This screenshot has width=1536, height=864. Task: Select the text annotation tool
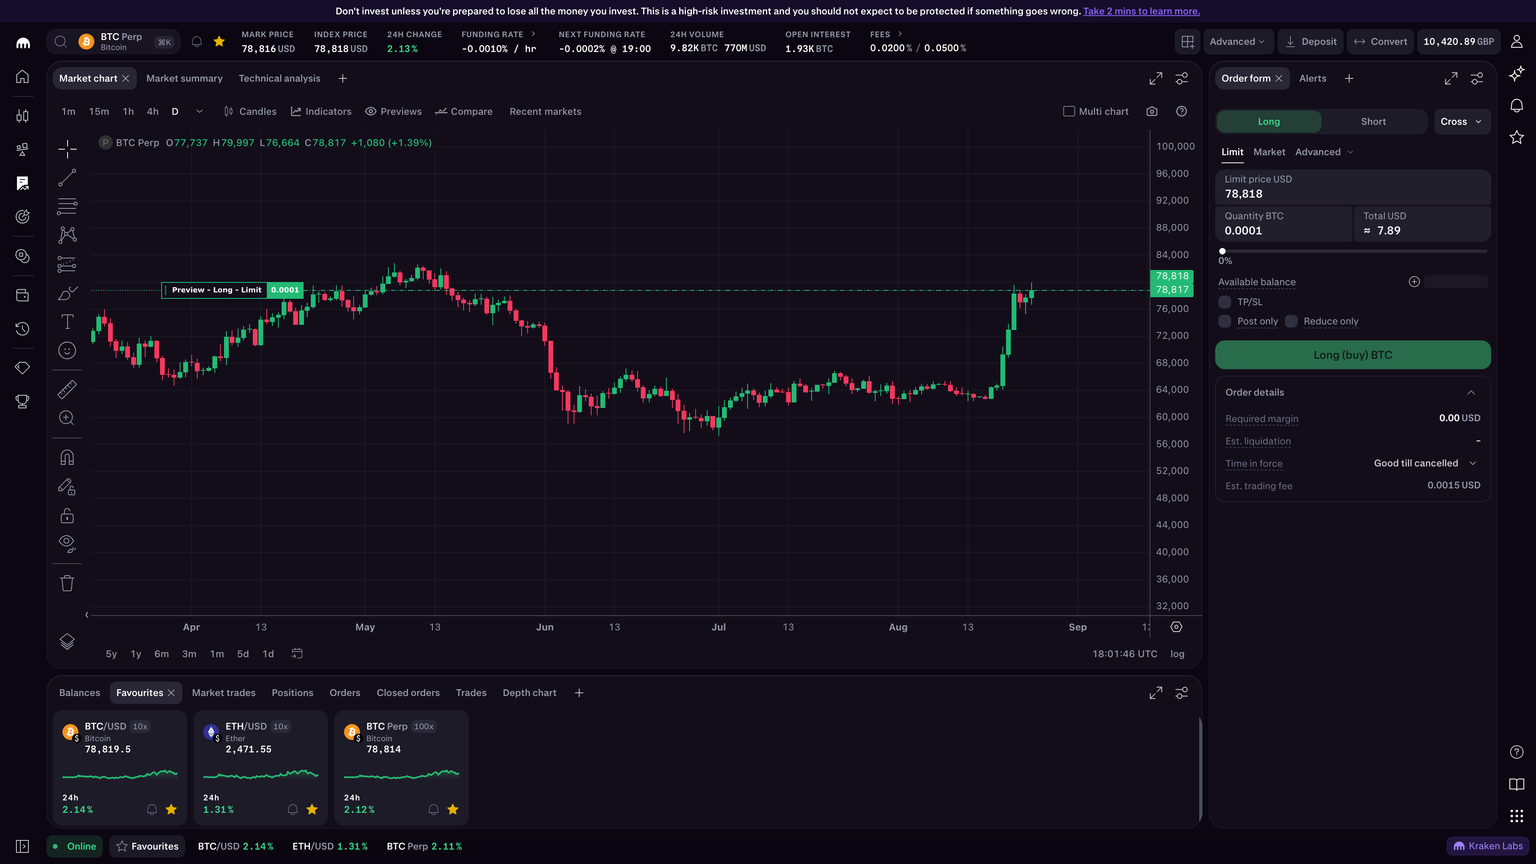pyautogui.click(x=67, y=321)
